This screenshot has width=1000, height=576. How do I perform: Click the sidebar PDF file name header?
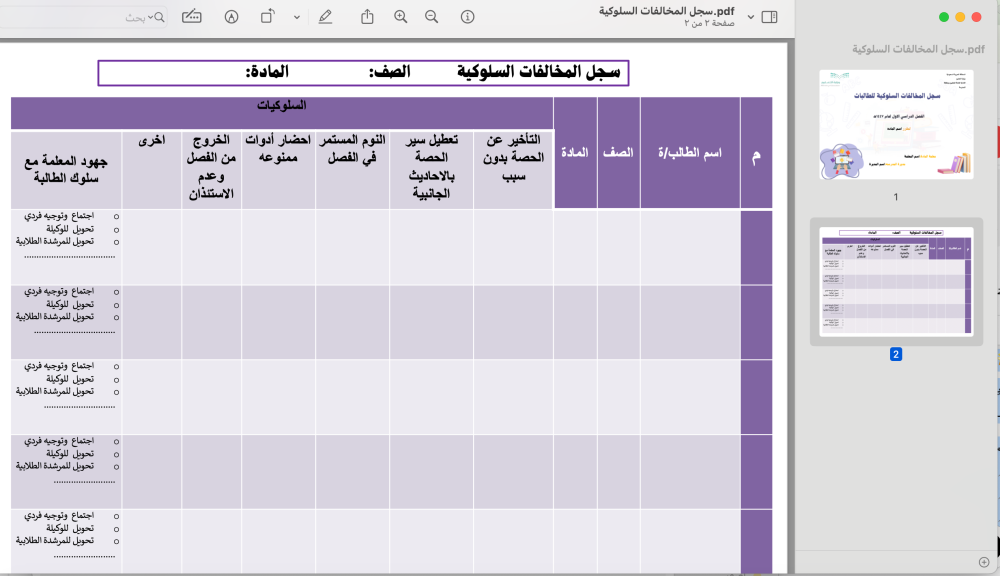pos(918,49)
